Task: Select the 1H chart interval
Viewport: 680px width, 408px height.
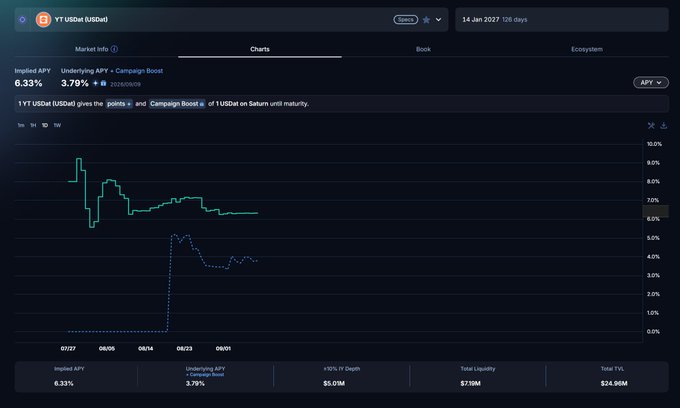Action: (33, 125)
